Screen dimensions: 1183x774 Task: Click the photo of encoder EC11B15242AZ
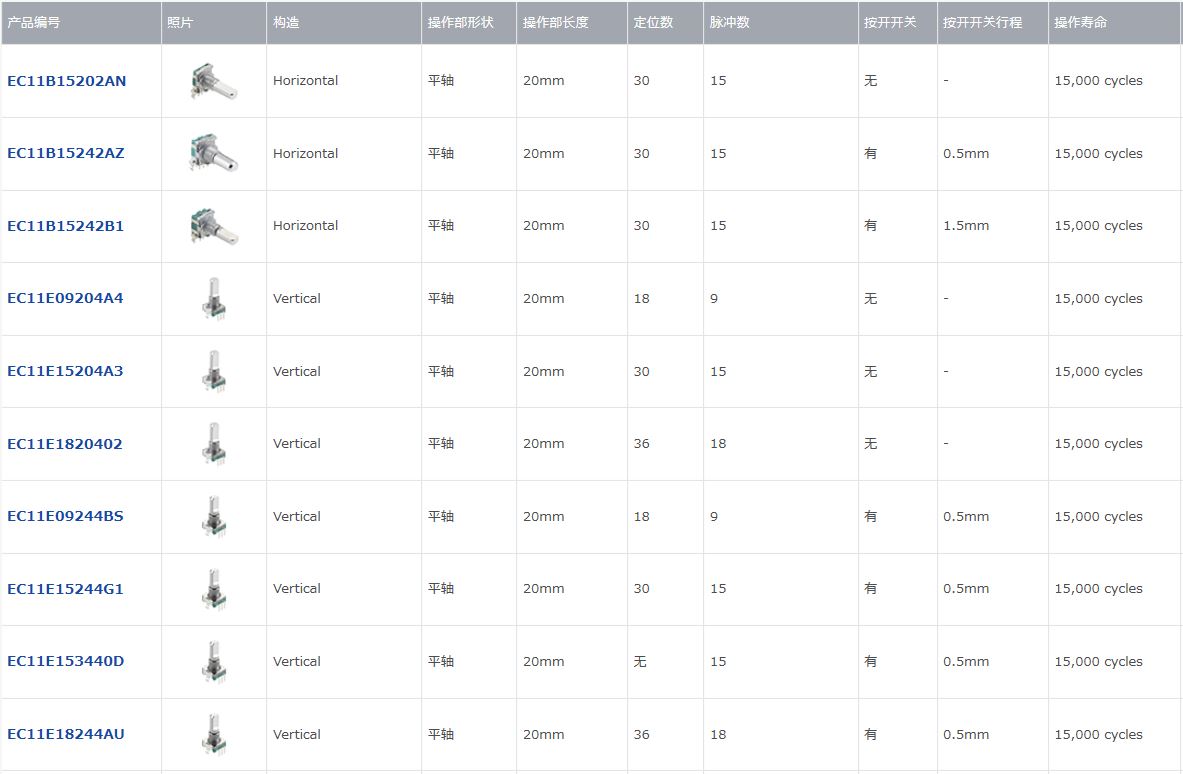(214, 153)
